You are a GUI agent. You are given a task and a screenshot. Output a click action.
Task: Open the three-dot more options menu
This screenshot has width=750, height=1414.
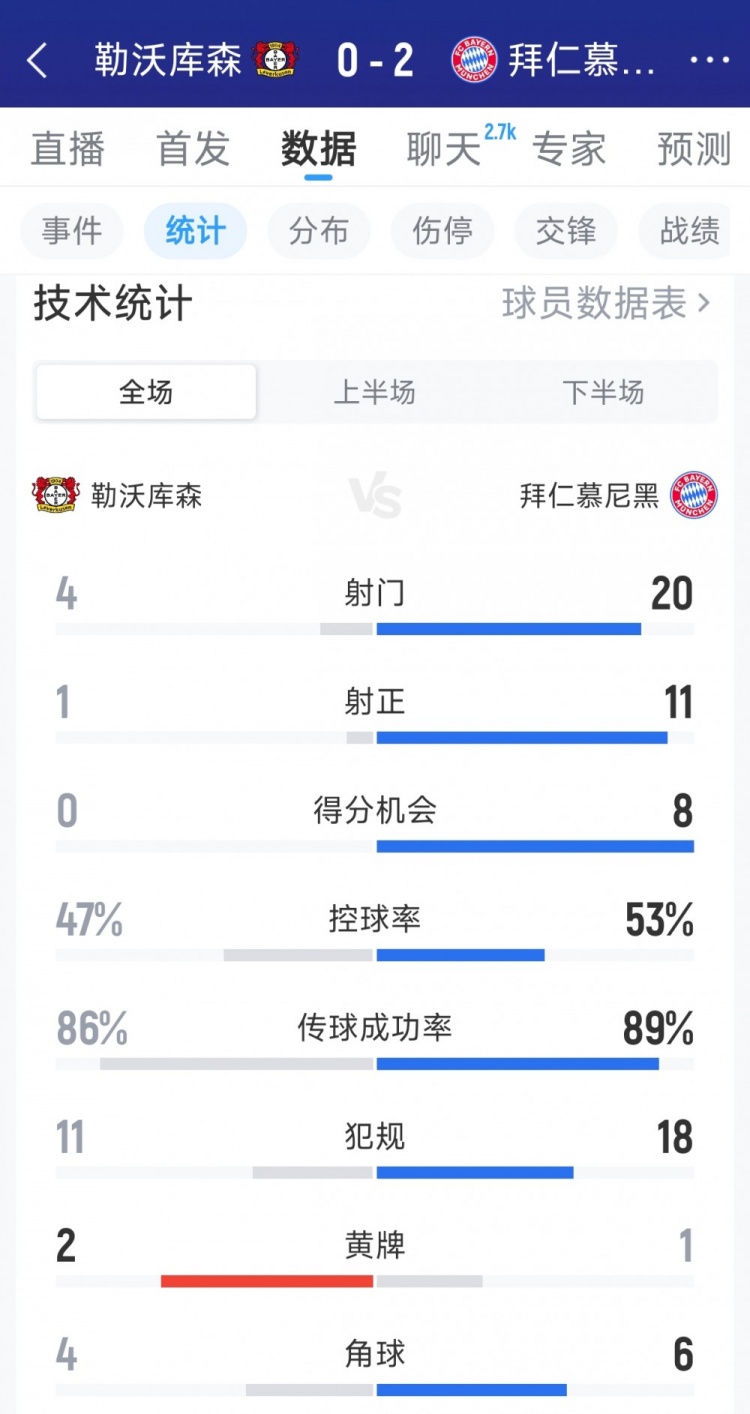click(710, 61)
